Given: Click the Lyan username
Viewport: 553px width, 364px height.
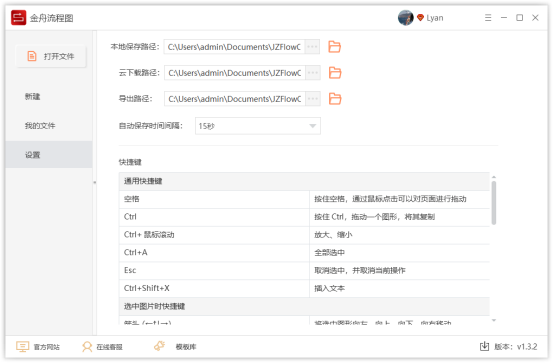Looking at the screenshot, I should 435,18.
